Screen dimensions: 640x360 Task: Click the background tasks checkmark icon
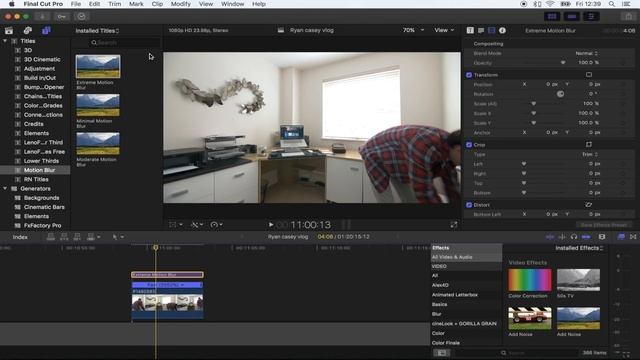click(81, 16)
